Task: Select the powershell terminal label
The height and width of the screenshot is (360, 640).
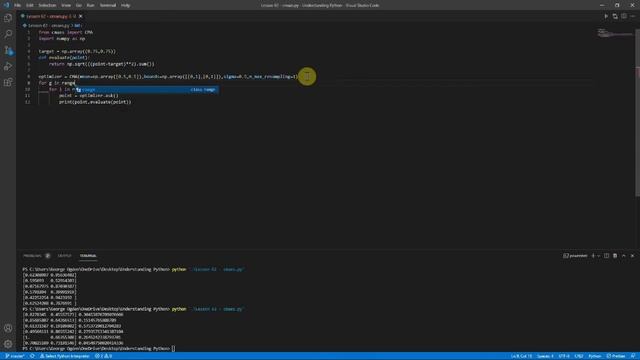Action: click(575, 256)
